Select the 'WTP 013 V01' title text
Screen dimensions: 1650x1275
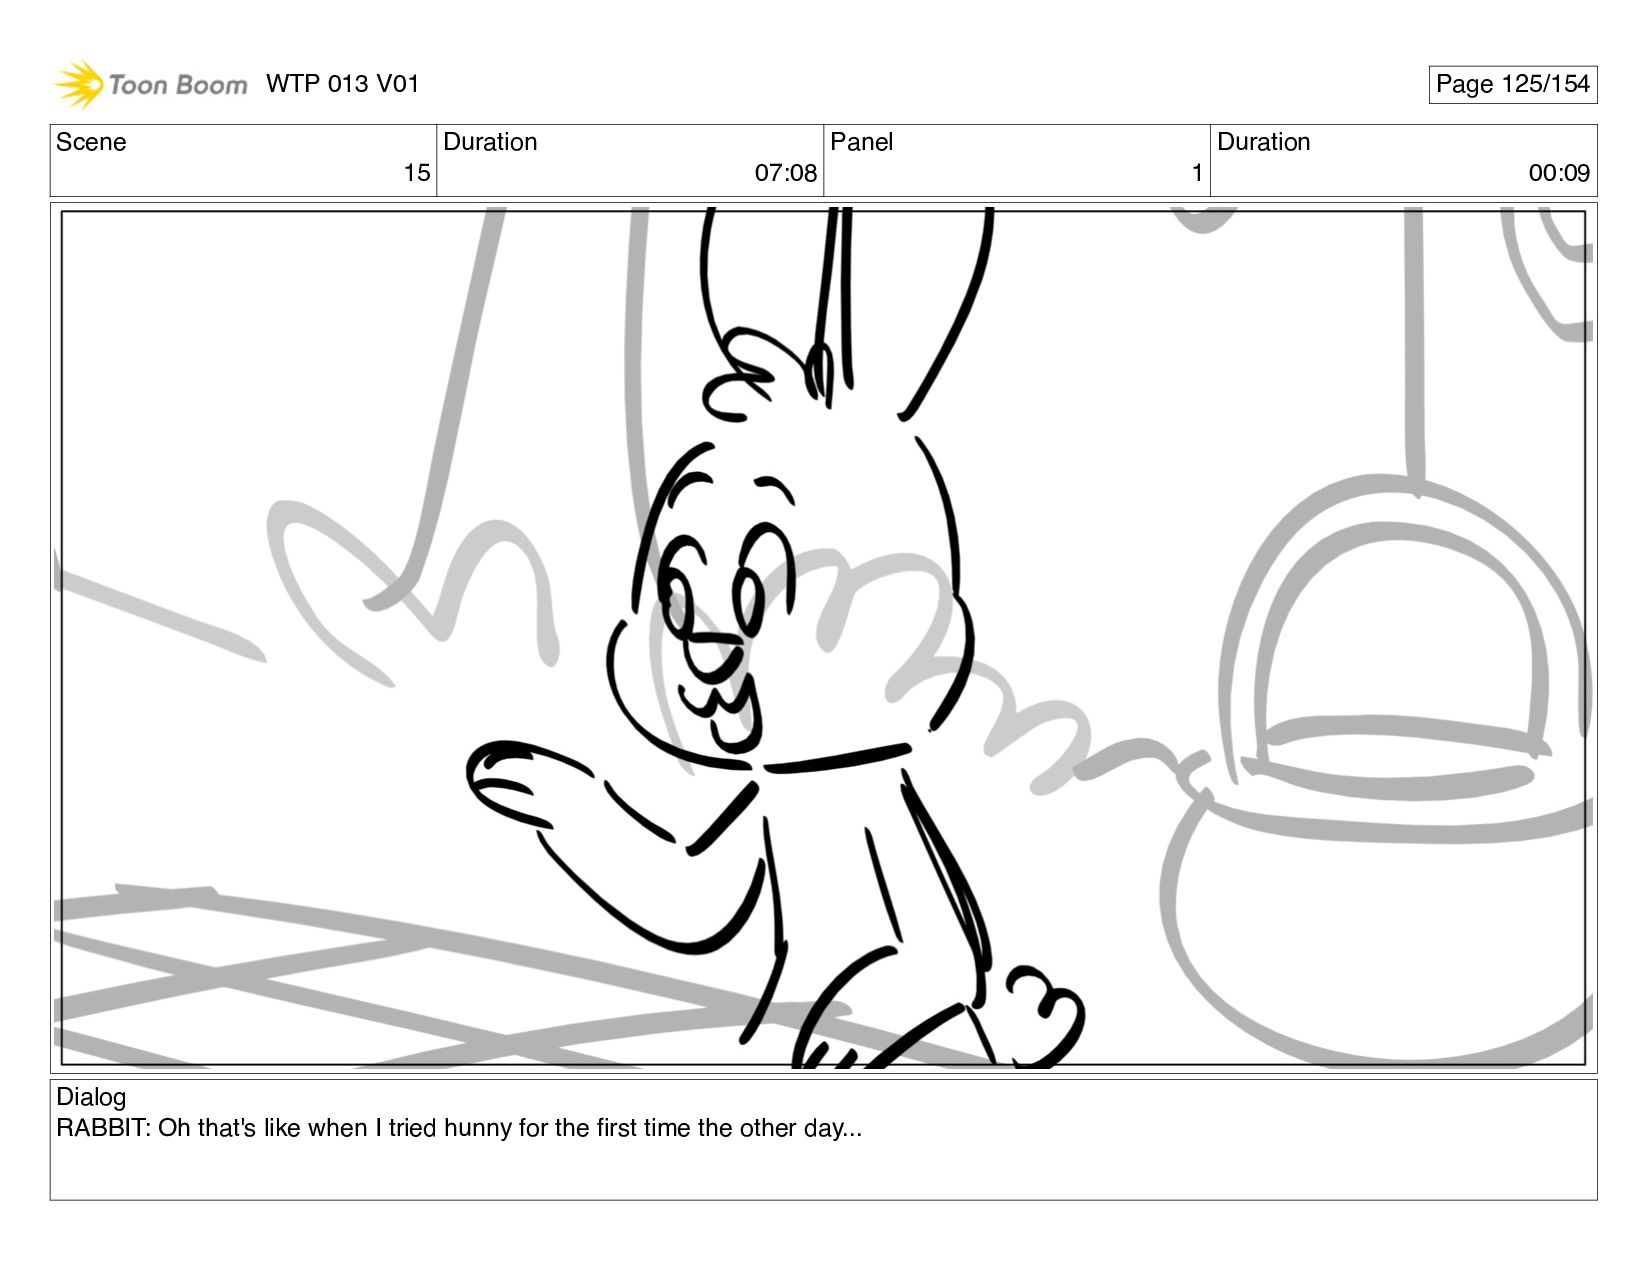pyautogui.click(x=342, y=84)
